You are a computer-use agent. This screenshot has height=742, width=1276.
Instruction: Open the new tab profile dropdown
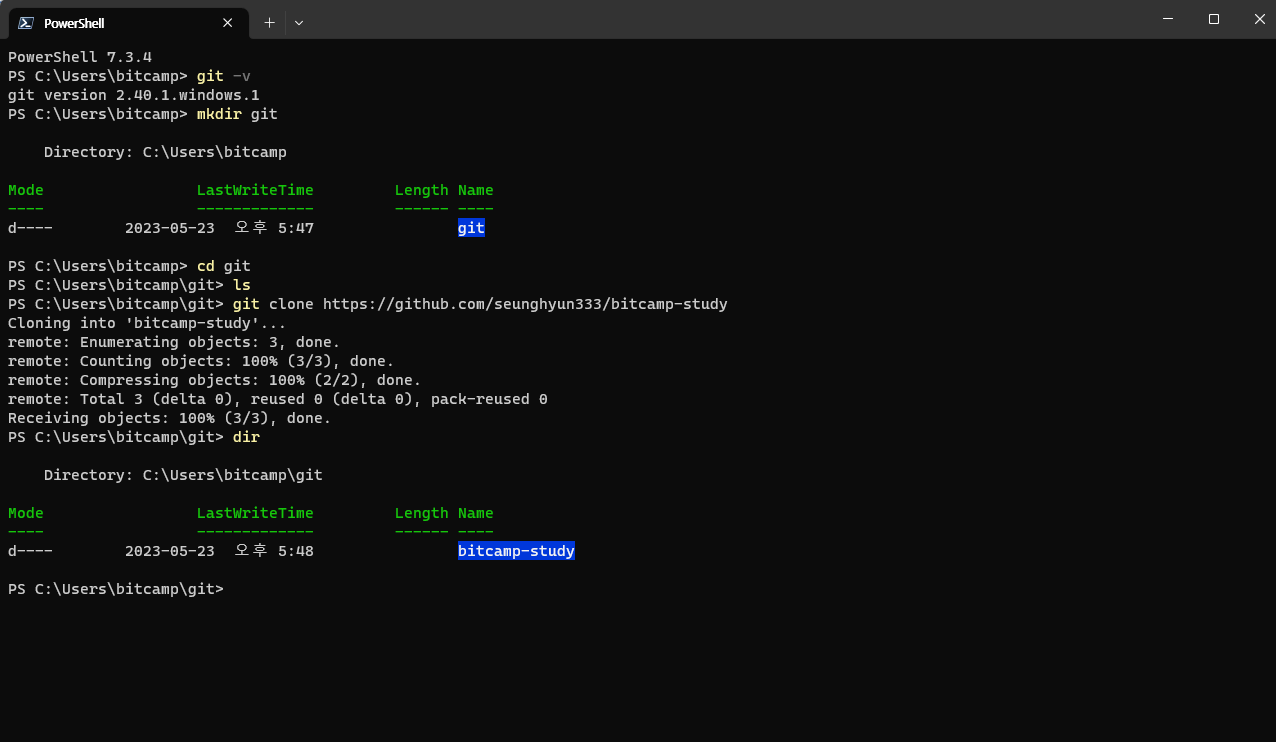pyautogui.click(x=298, y=22)
